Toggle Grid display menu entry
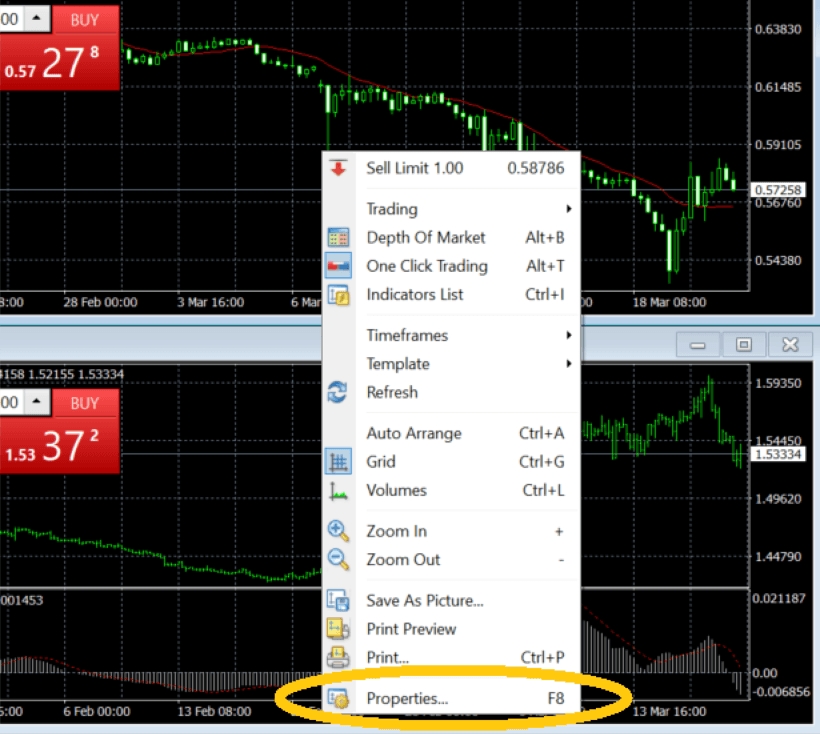 click(x=451, y=462)
